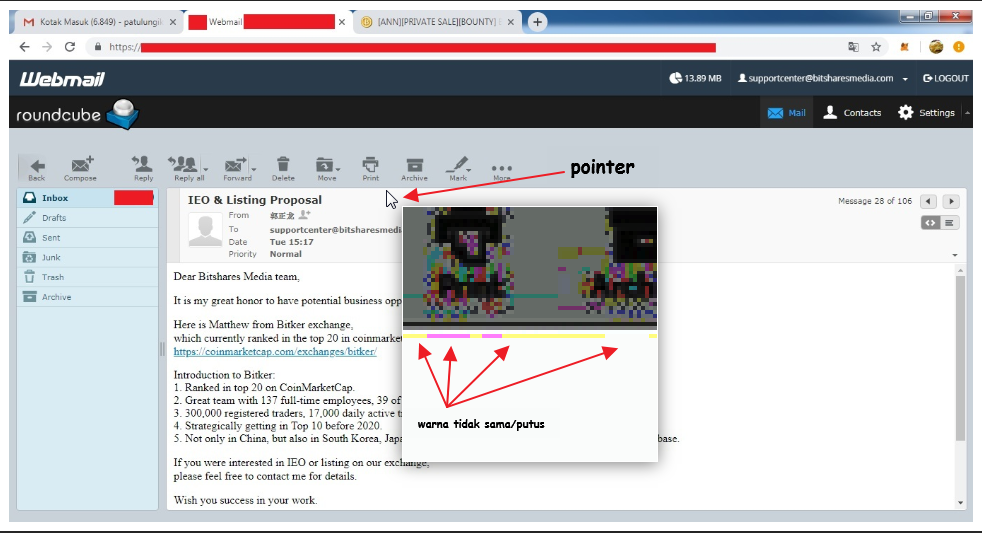Click the browser back arrow

tap(24, 47)
